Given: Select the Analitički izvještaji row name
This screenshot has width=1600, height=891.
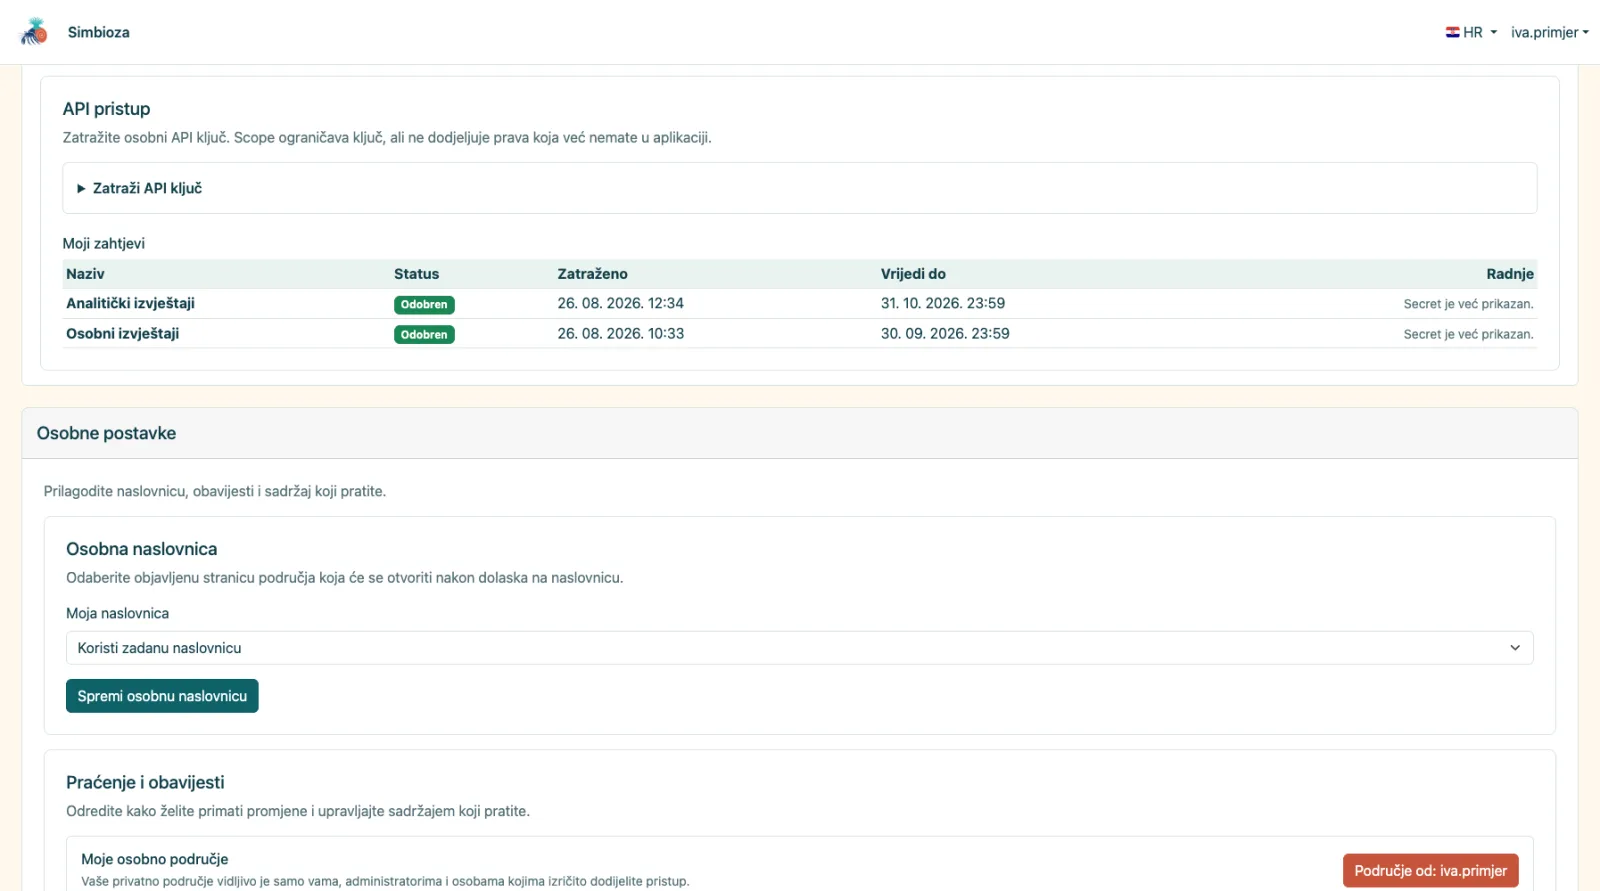Looking at the screenshot, I should pos(130,303).
